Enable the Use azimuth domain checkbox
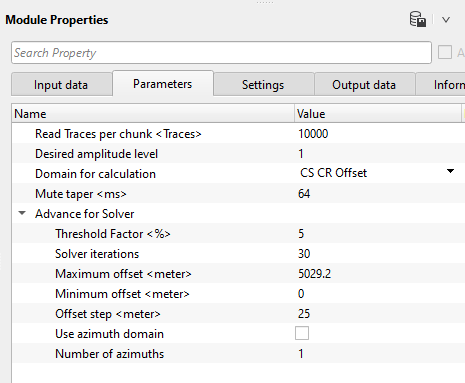This screenshot has height=383, width=465. pyautogui.click(x=302, y=333)
